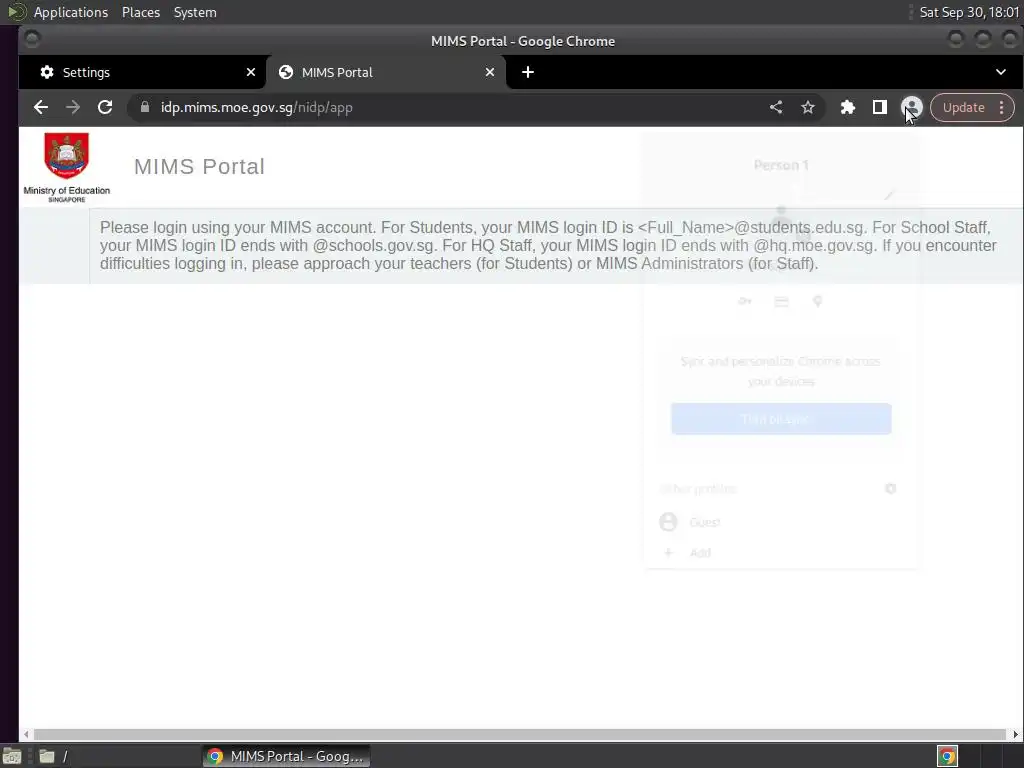Click the Chrome icon in the system tray
The width and height of the screenshot is (1024, 768).
[947, 756]
